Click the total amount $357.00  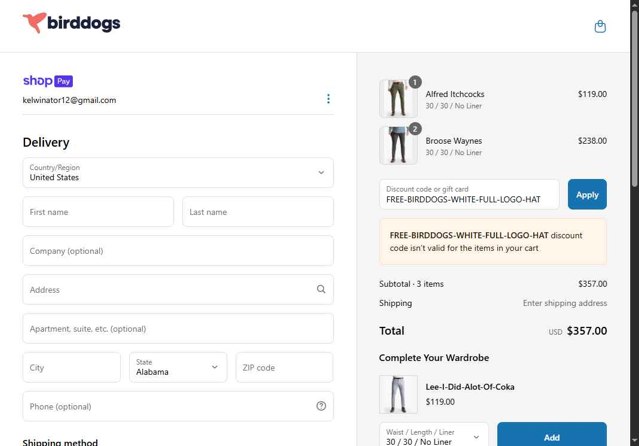coord(587,331)
